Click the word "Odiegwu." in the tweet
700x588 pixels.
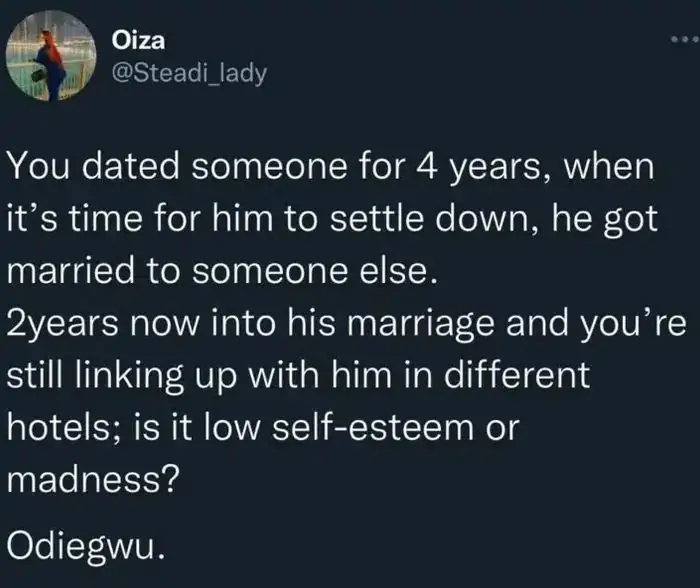click(82, 544)
